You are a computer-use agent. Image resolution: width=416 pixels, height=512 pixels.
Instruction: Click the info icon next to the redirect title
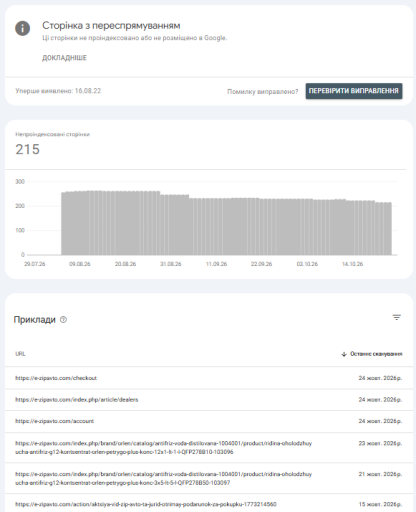coord(22,28)
